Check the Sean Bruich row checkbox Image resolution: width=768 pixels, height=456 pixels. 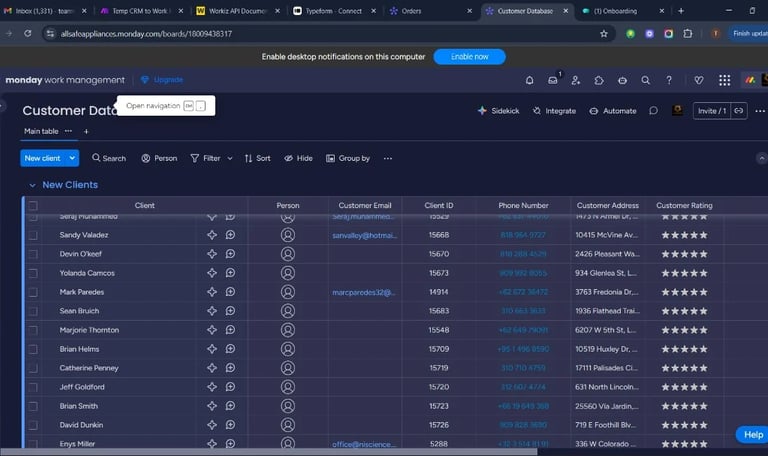[x=33, y=311]
